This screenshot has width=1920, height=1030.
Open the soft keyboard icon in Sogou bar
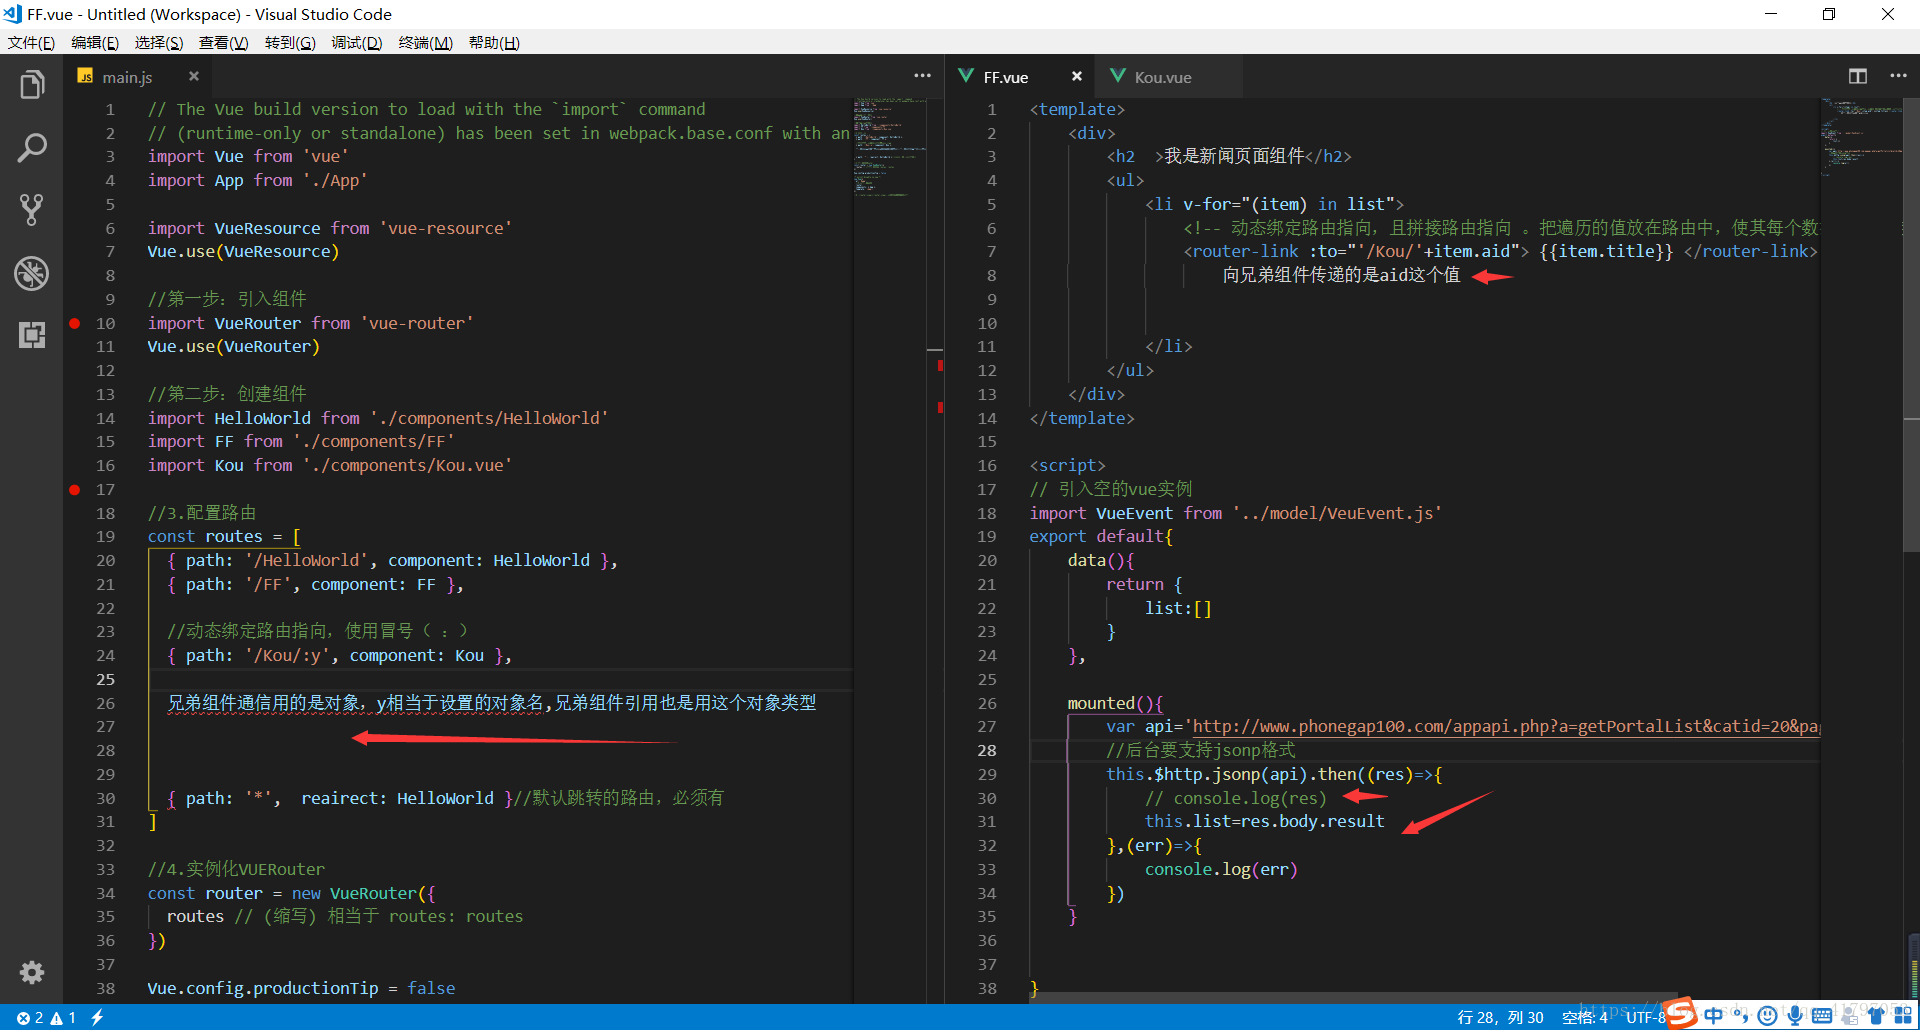(x=1822, y=1016)
